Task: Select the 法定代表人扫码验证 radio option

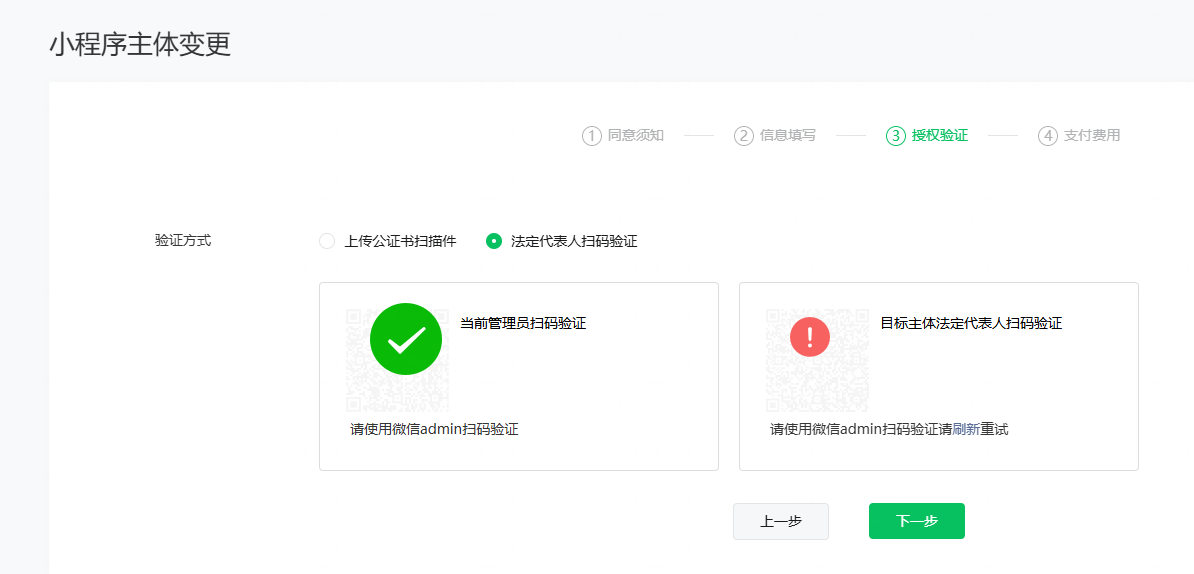Action: coord(494,241)
